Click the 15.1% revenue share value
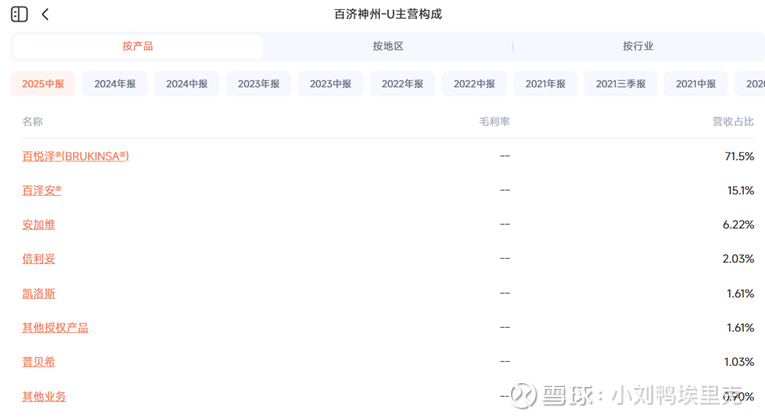 coord(741,190)
